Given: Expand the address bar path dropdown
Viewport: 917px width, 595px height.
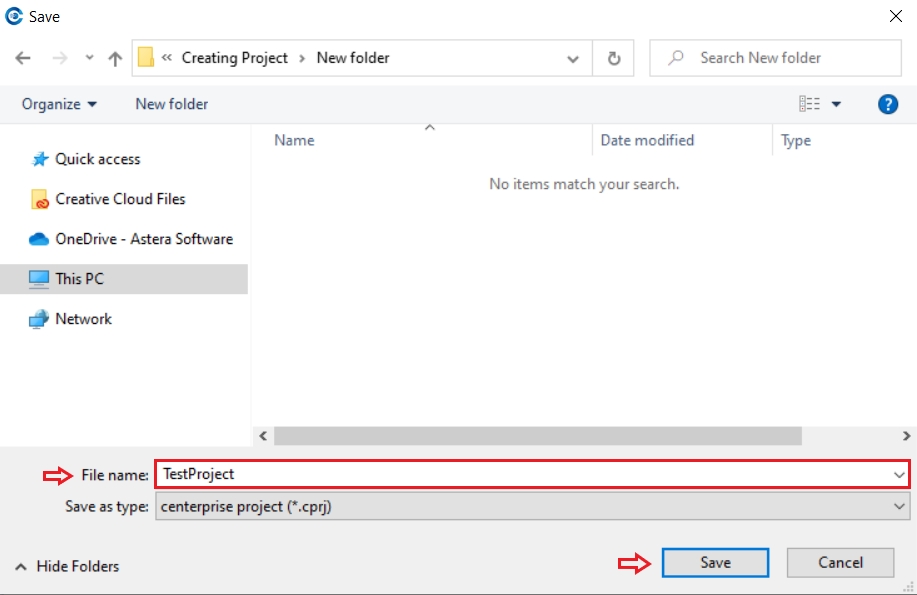Looking at the screenshot, I should pos(573,58).
